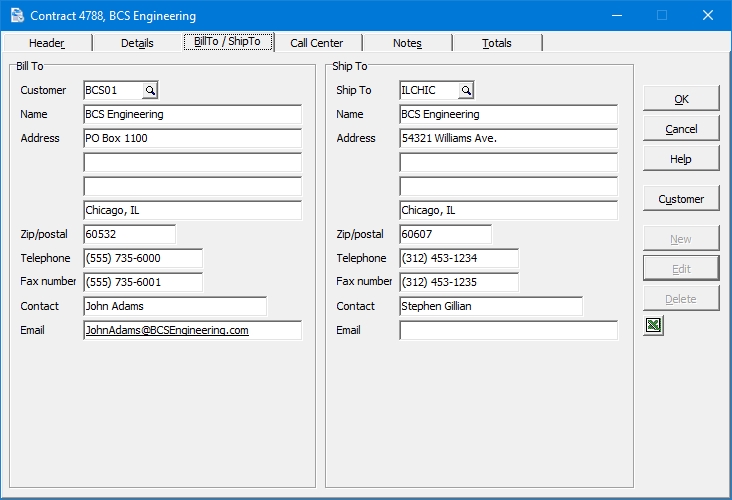The image size is (732, 500).
Task: Go to the Call Center tab
Action: click(x=317, y=43)
